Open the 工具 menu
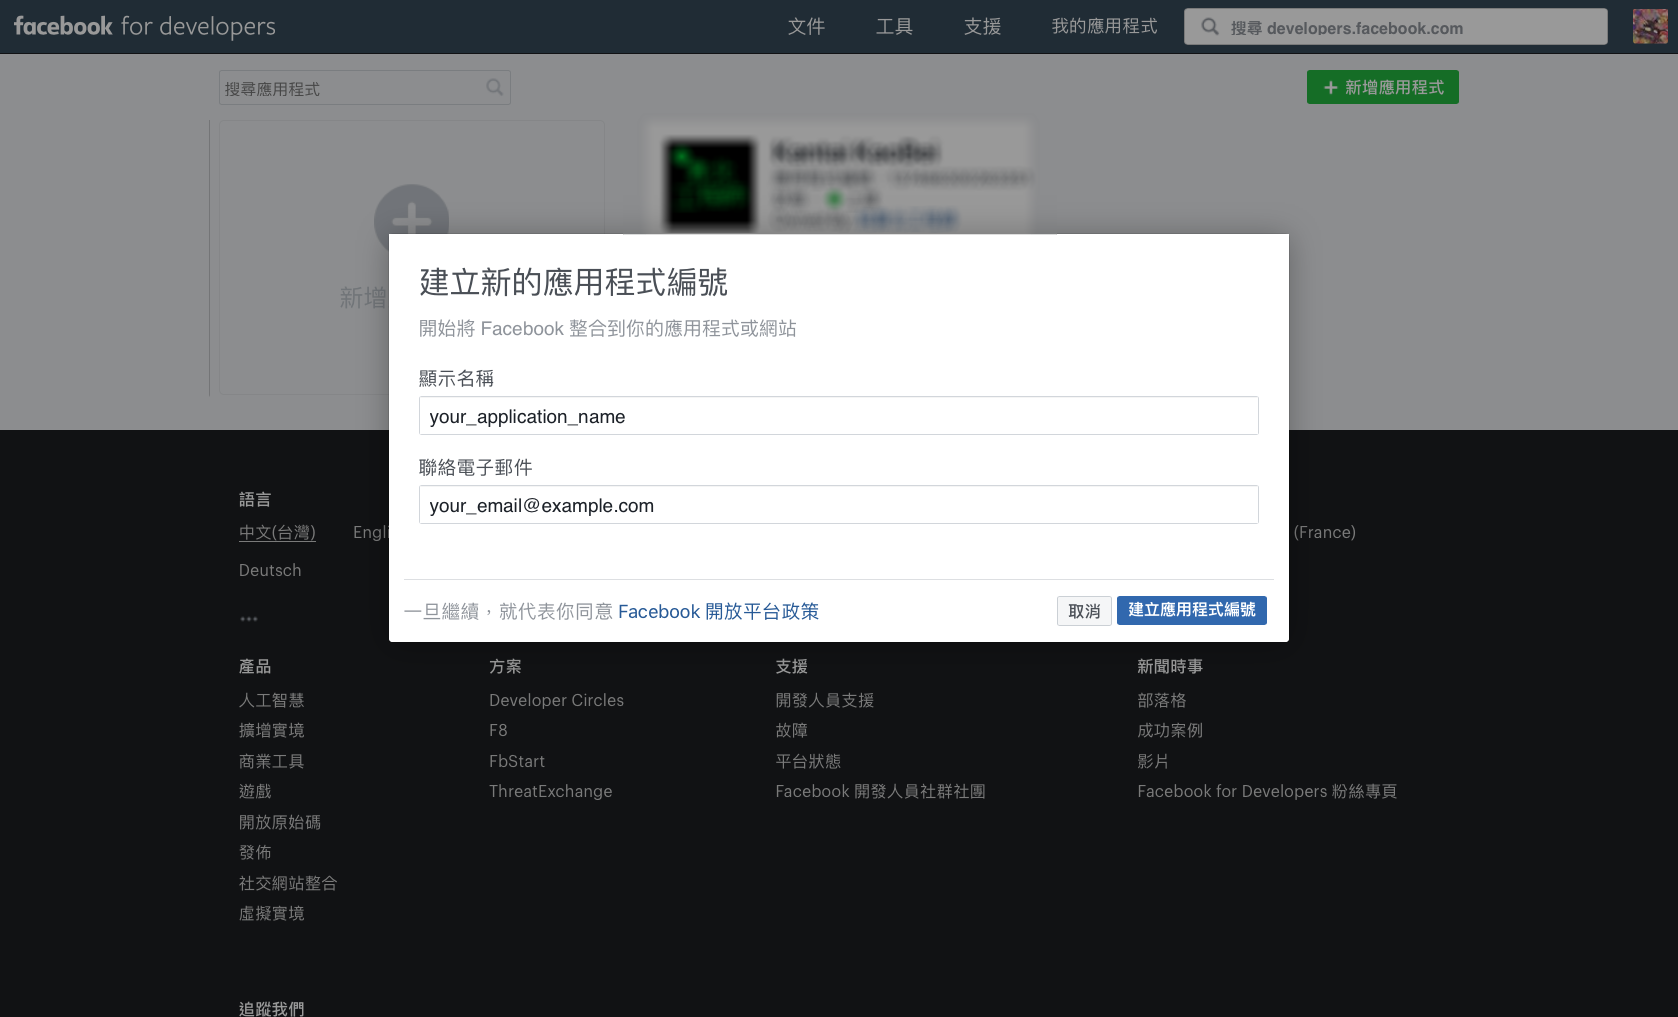 point(894,27)
